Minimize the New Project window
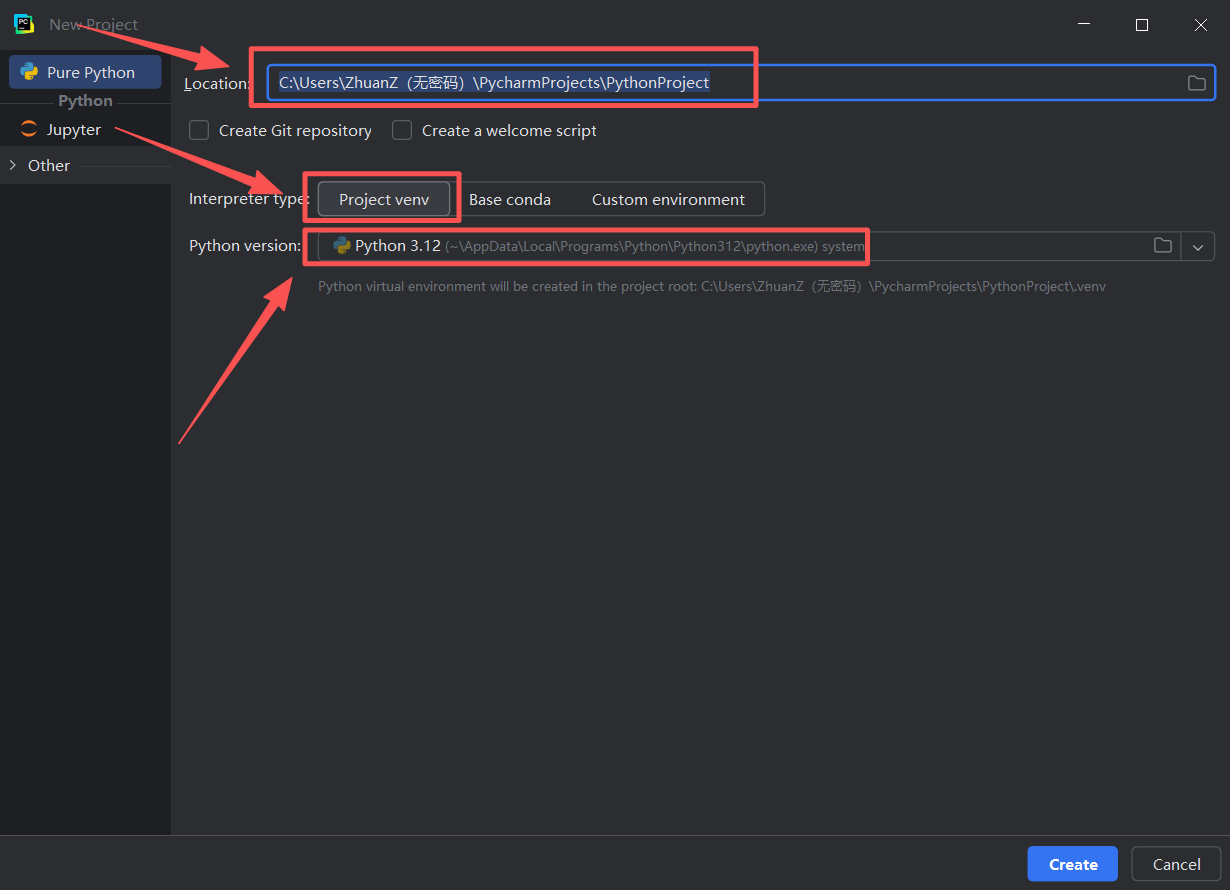The image size is (1230, 890). 1083,25
